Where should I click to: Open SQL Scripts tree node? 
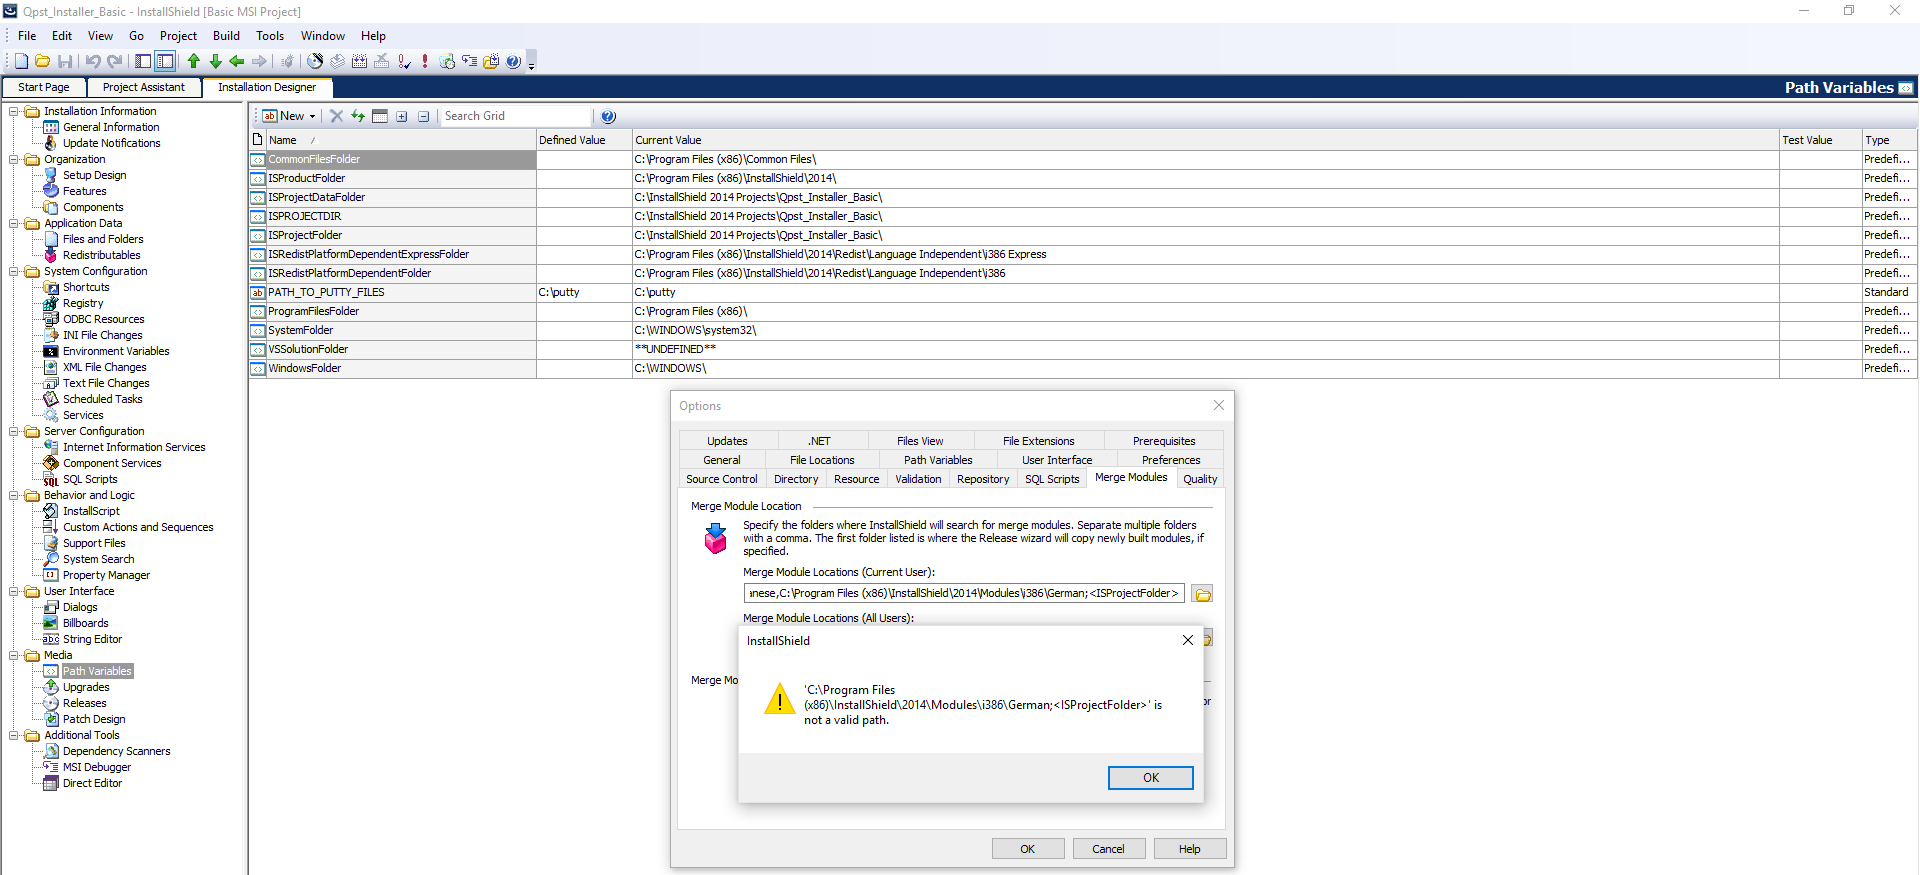coord(90,479)
